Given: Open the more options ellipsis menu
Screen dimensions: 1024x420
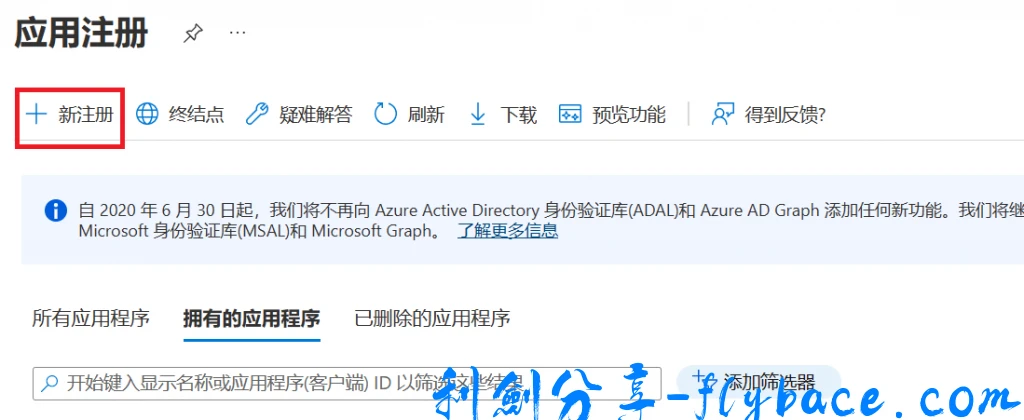Looking at the screenshot, I should [238, 32].
